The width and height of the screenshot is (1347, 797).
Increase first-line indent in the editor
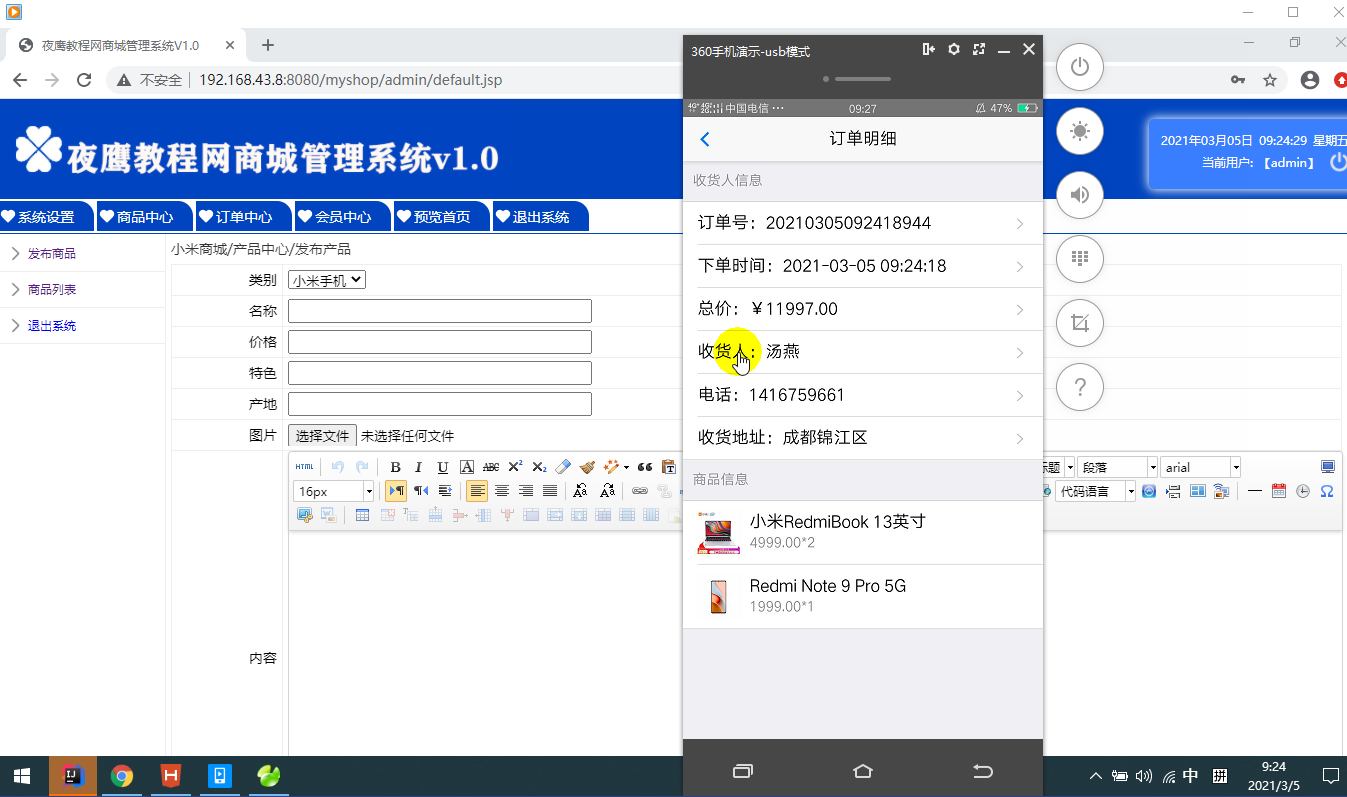(445, 491)
